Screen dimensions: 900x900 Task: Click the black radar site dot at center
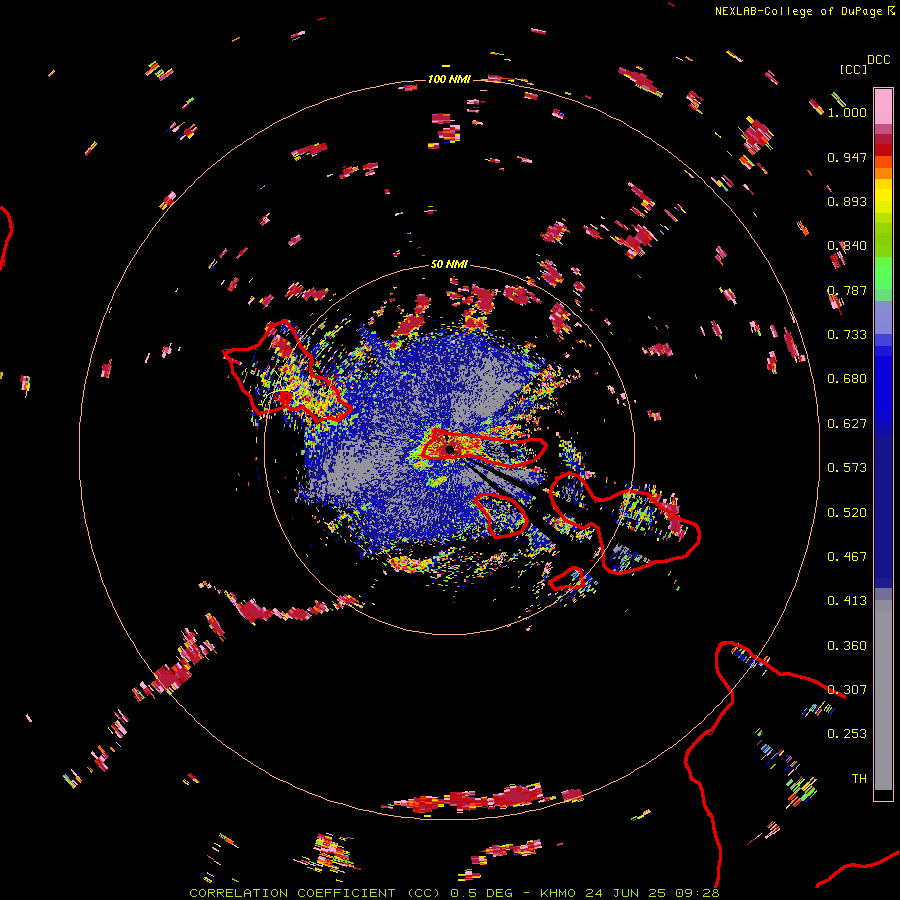[x=450, y=449]
